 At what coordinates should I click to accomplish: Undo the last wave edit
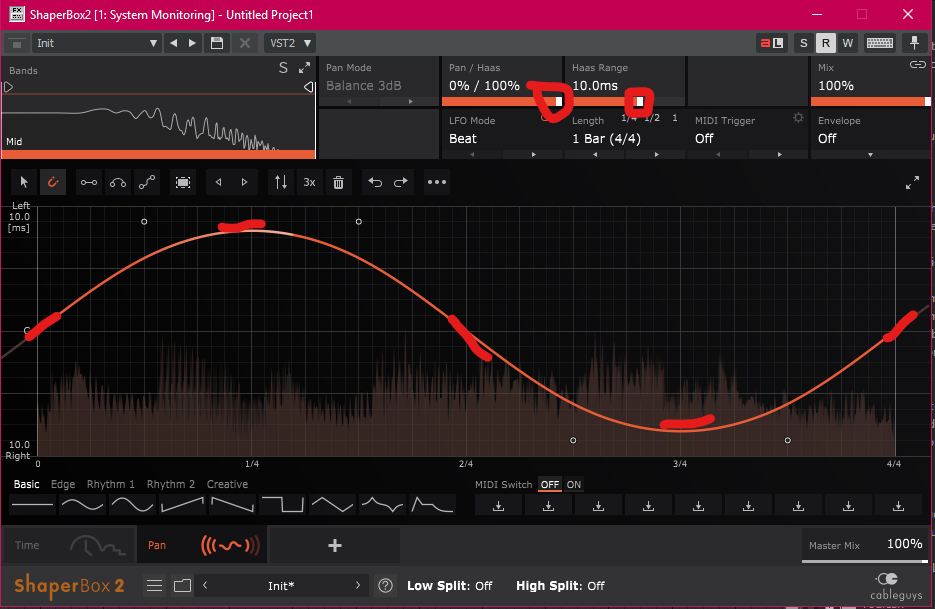click(375, 183)
